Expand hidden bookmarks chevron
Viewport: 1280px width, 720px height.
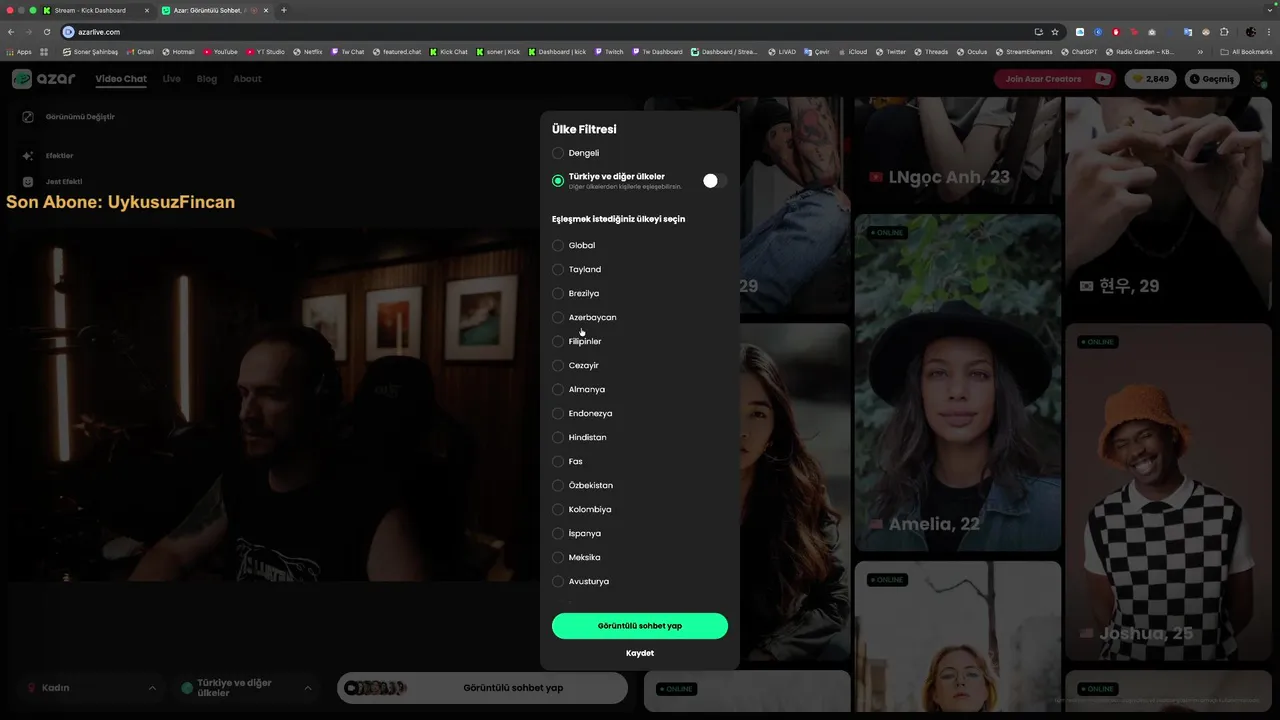point(1200,52)
